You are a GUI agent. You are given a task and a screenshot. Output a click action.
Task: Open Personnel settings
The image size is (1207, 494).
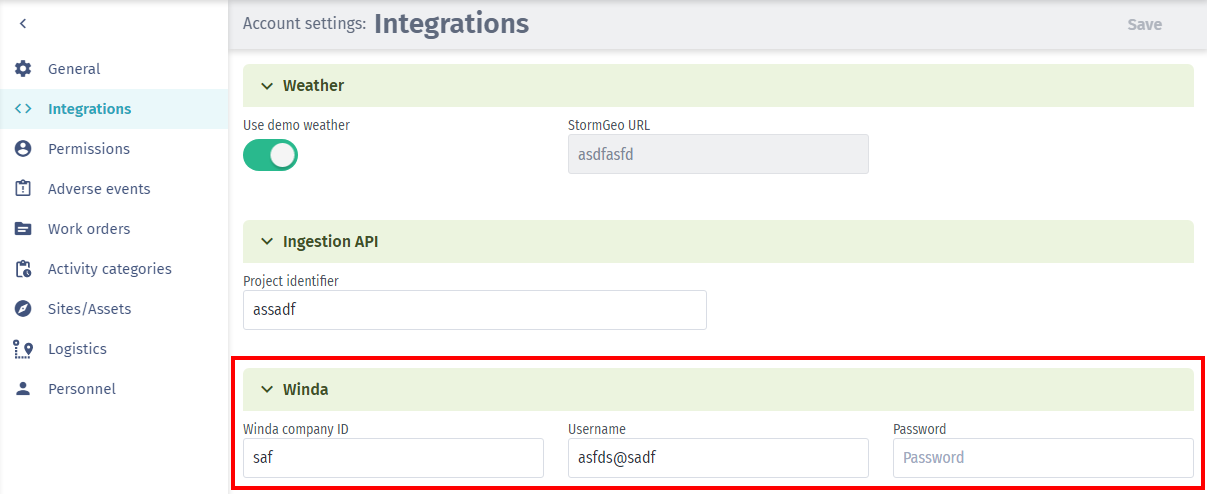click(x=114, y=389)
